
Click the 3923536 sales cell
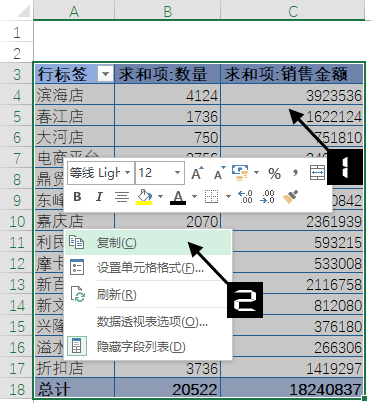coord(292,95)
